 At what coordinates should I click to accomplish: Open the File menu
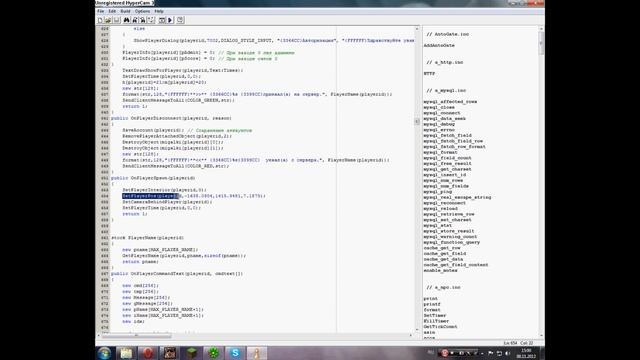101,11
